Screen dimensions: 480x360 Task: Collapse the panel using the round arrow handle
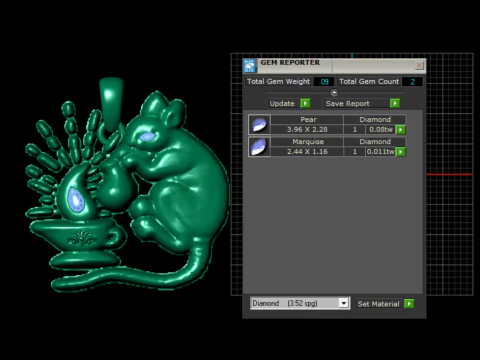coord(334,93)
